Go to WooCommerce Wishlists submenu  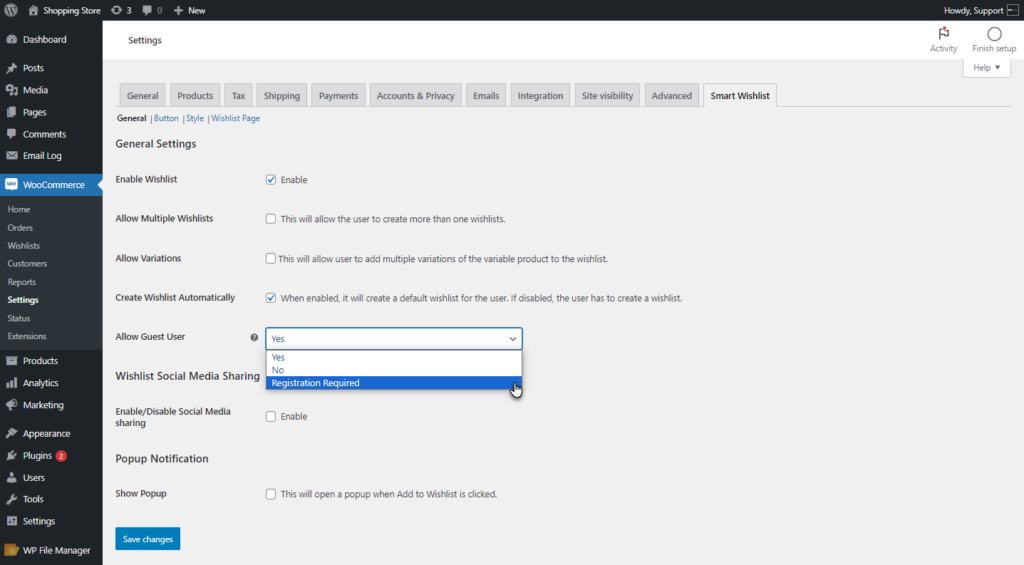pos(24,246)
